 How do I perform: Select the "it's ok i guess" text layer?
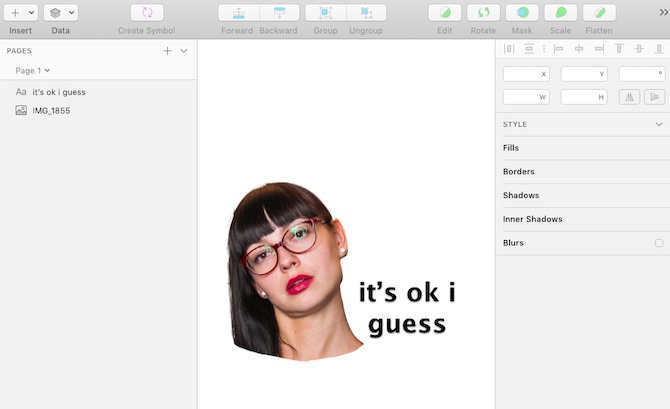(x=58, y=92)
